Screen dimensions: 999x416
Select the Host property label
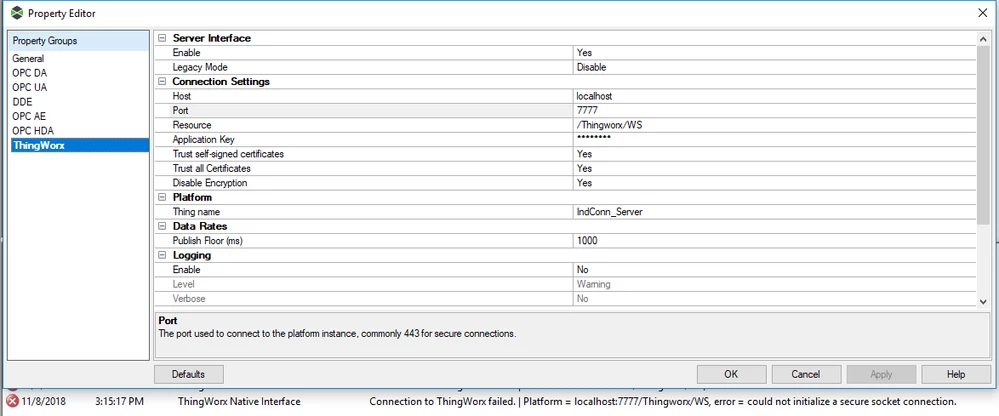(182, 96)
